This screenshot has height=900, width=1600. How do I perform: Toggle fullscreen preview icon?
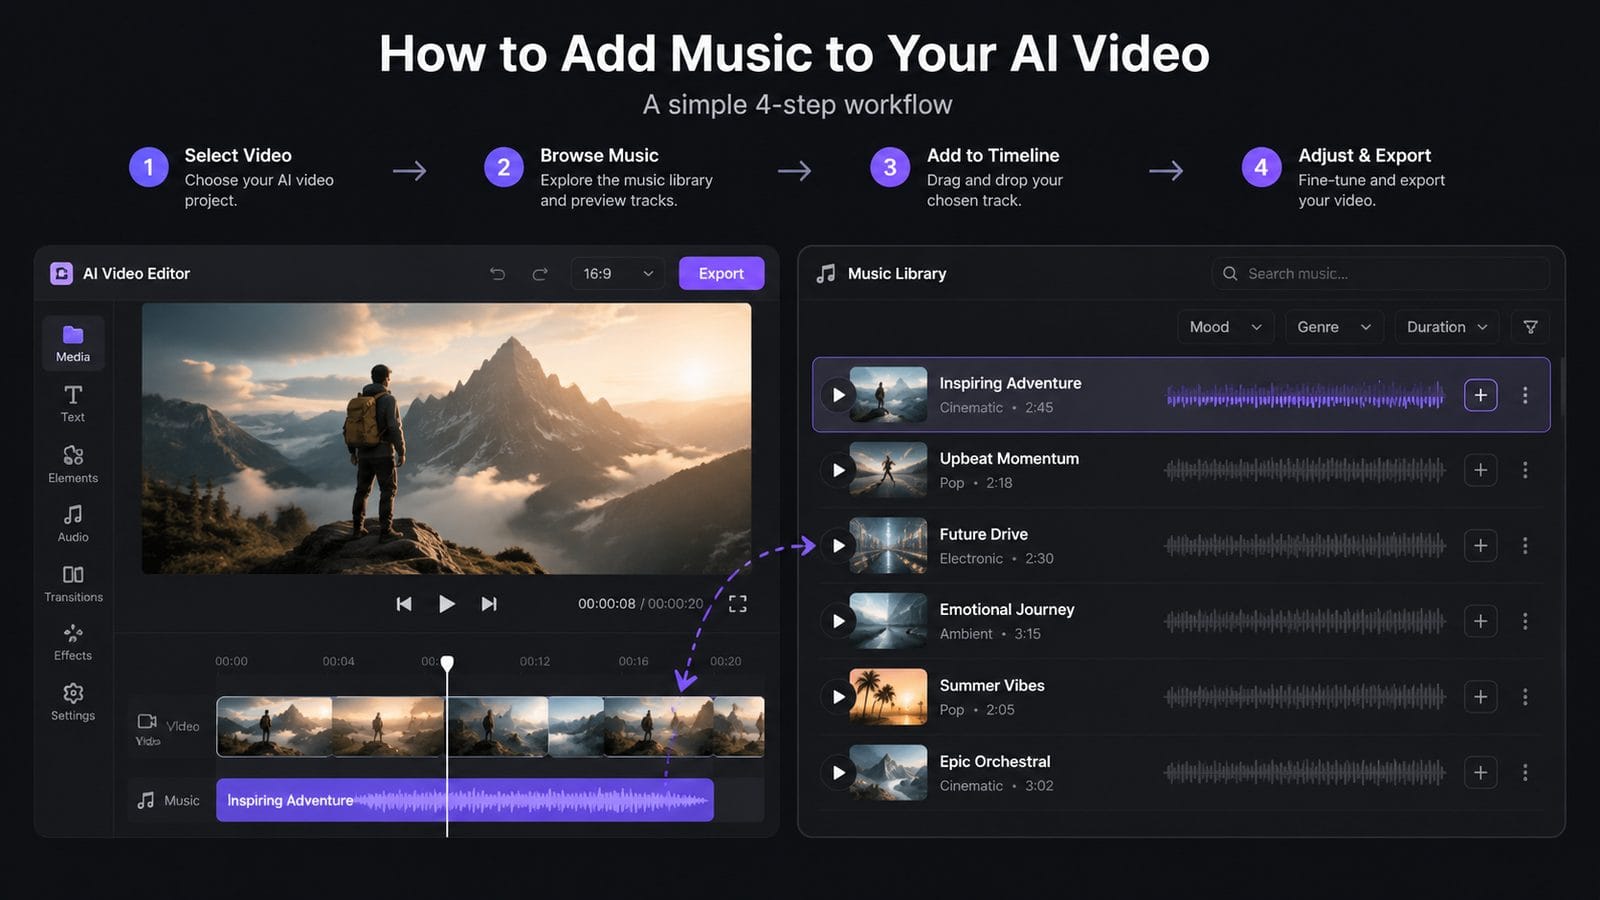(x=738, y=603)
